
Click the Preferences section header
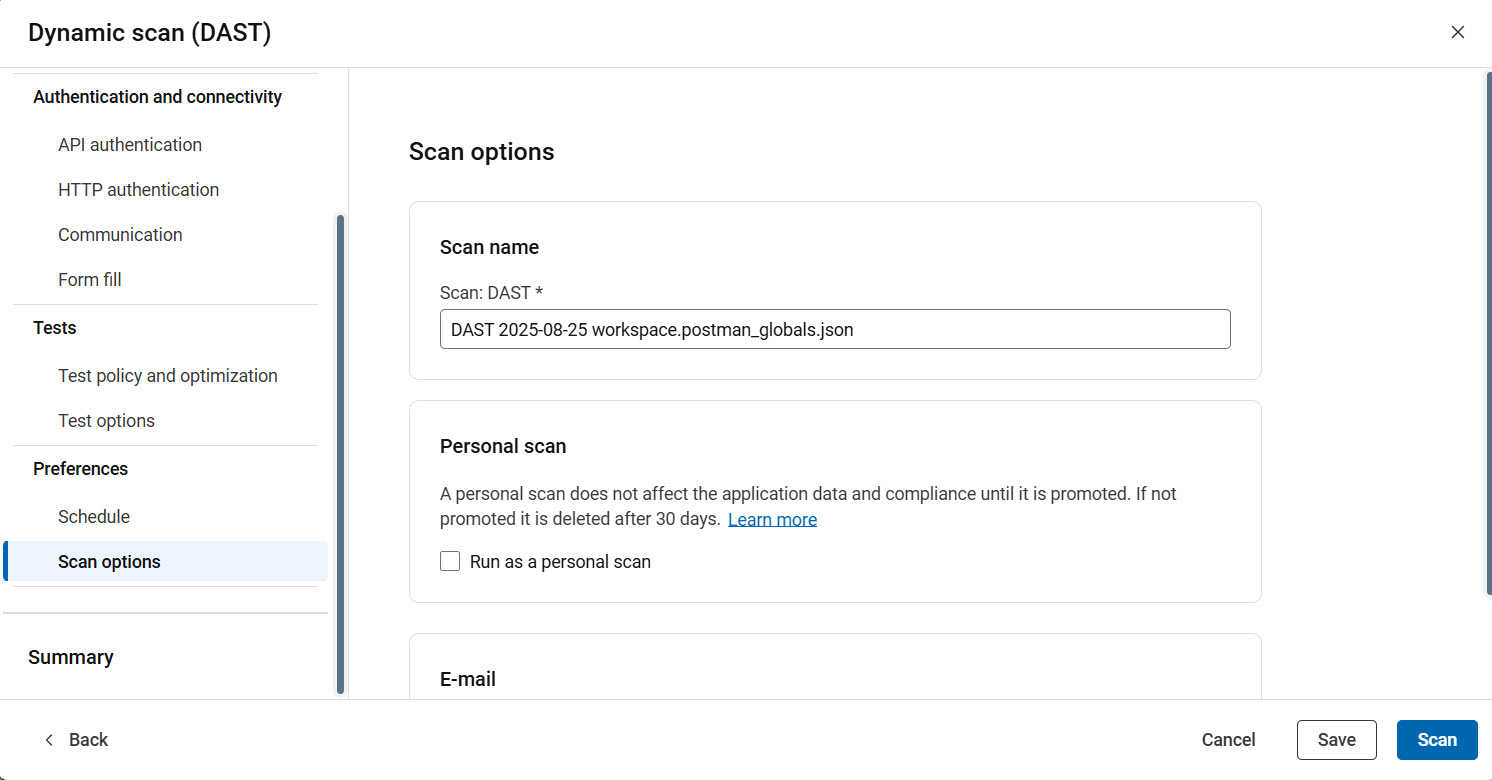click(80, 468)
